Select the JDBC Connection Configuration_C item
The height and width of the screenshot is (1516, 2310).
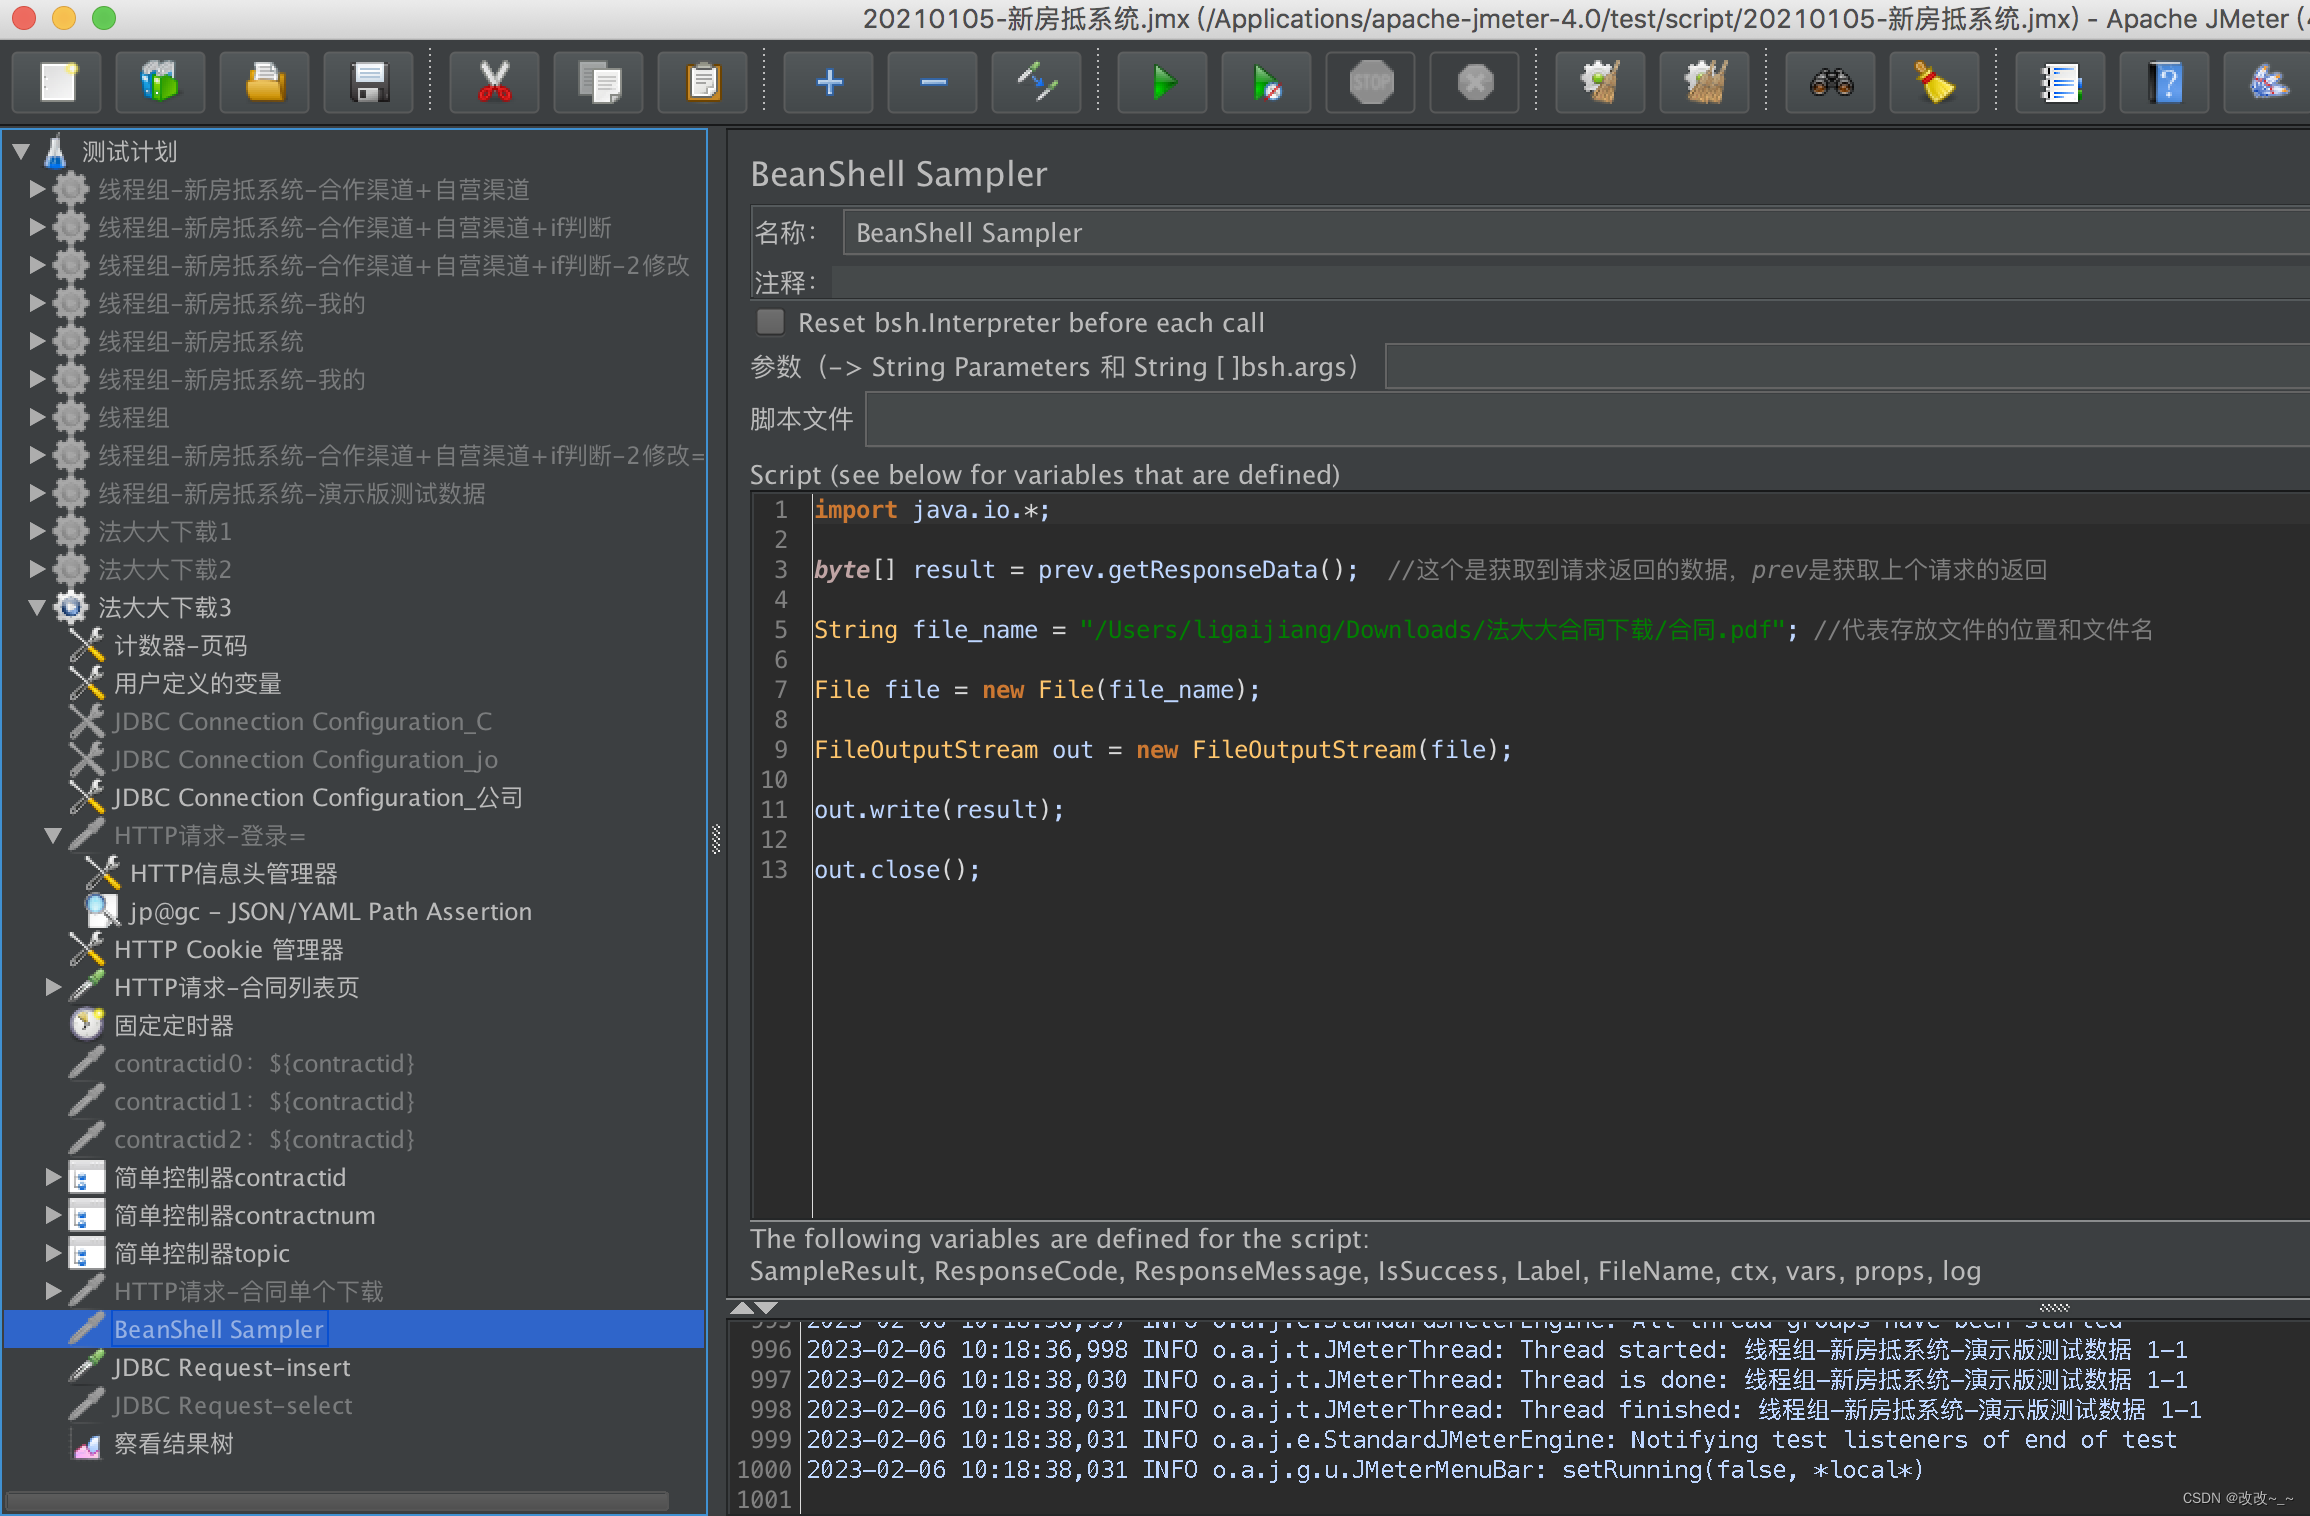(303, 721)
